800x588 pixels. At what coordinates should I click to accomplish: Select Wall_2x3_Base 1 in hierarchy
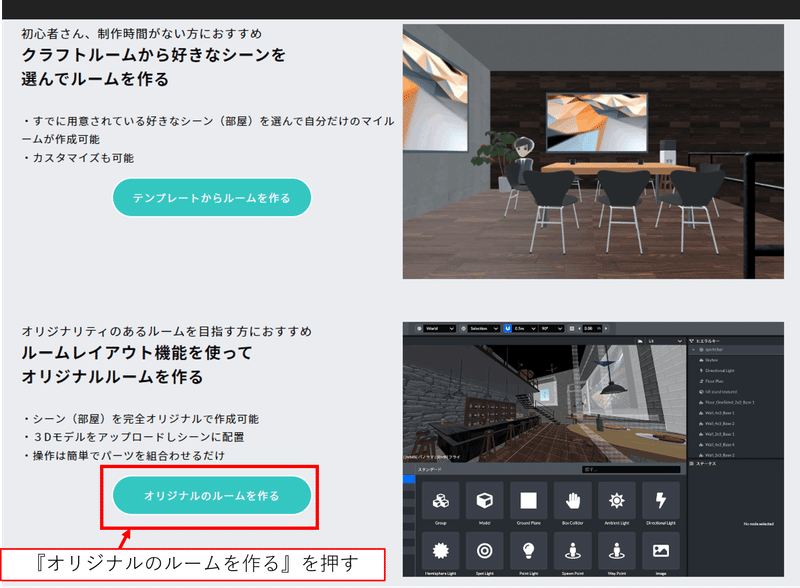tap(717, 434)
